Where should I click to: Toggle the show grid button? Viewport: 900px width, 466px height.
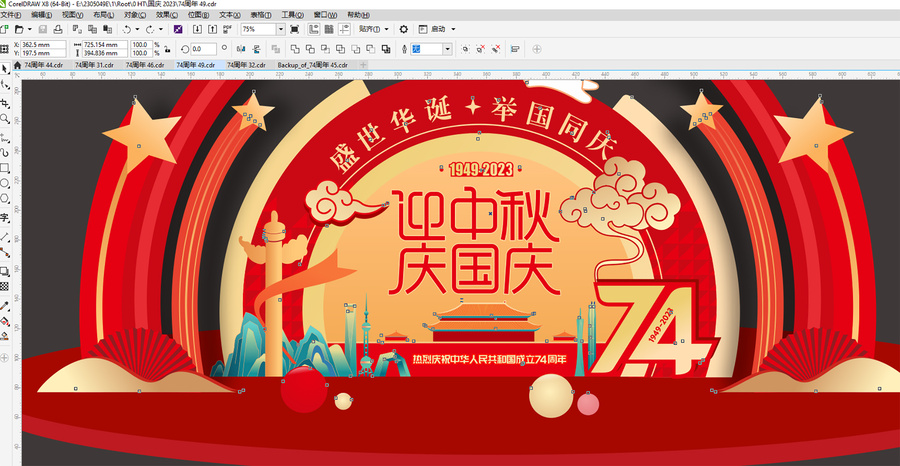(x=329, y=29)
